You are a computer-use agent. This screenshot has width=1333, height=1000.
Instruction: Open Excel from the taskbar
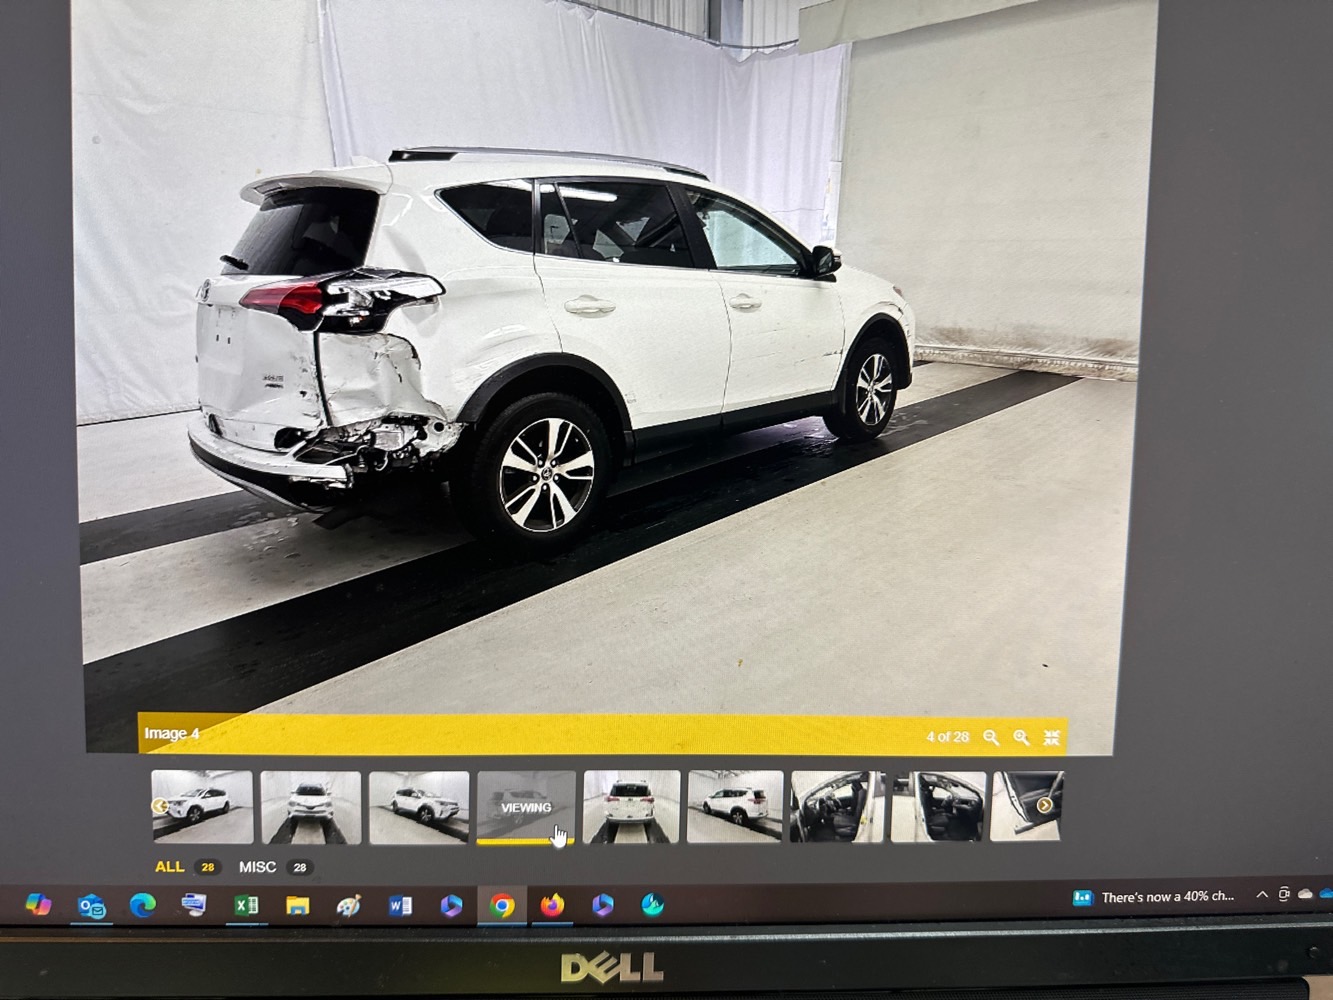tap(246, 905)
